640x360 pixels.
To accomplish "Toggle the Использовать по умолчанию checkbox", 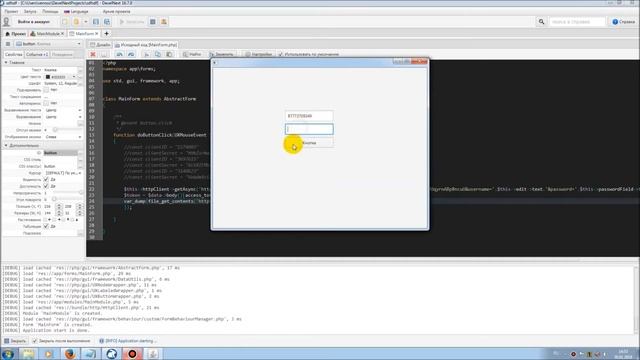I will point(280,54).
